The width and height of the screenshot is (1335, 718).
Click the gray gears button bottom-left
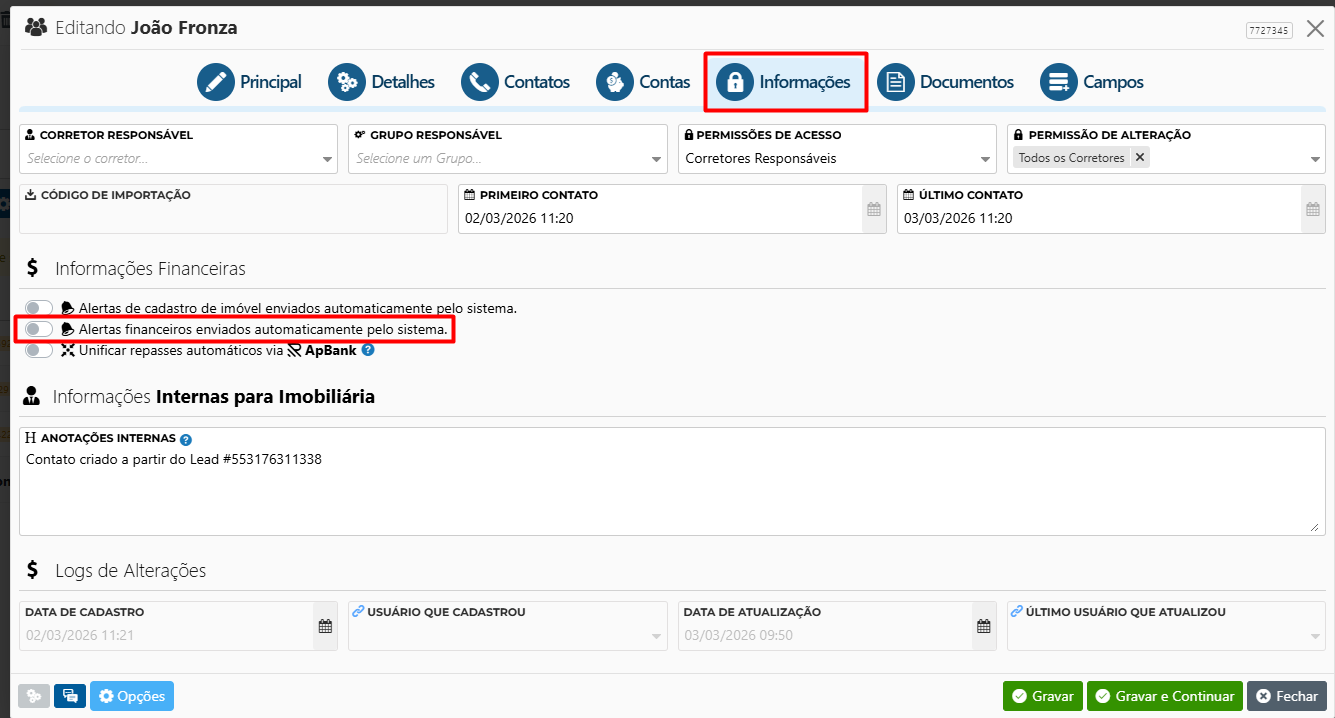click(34, 696)
